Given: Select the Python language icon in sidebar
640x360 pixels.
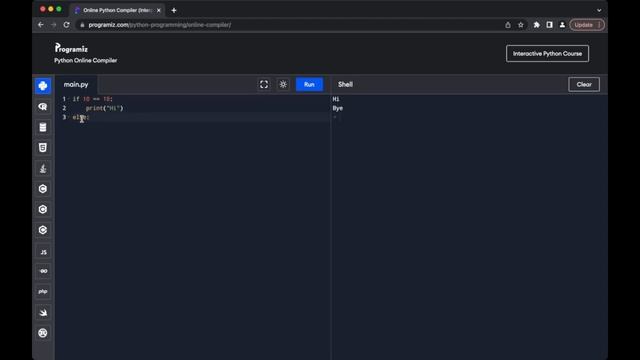Looking at the screenshot, I should click(x=43, y=86).
